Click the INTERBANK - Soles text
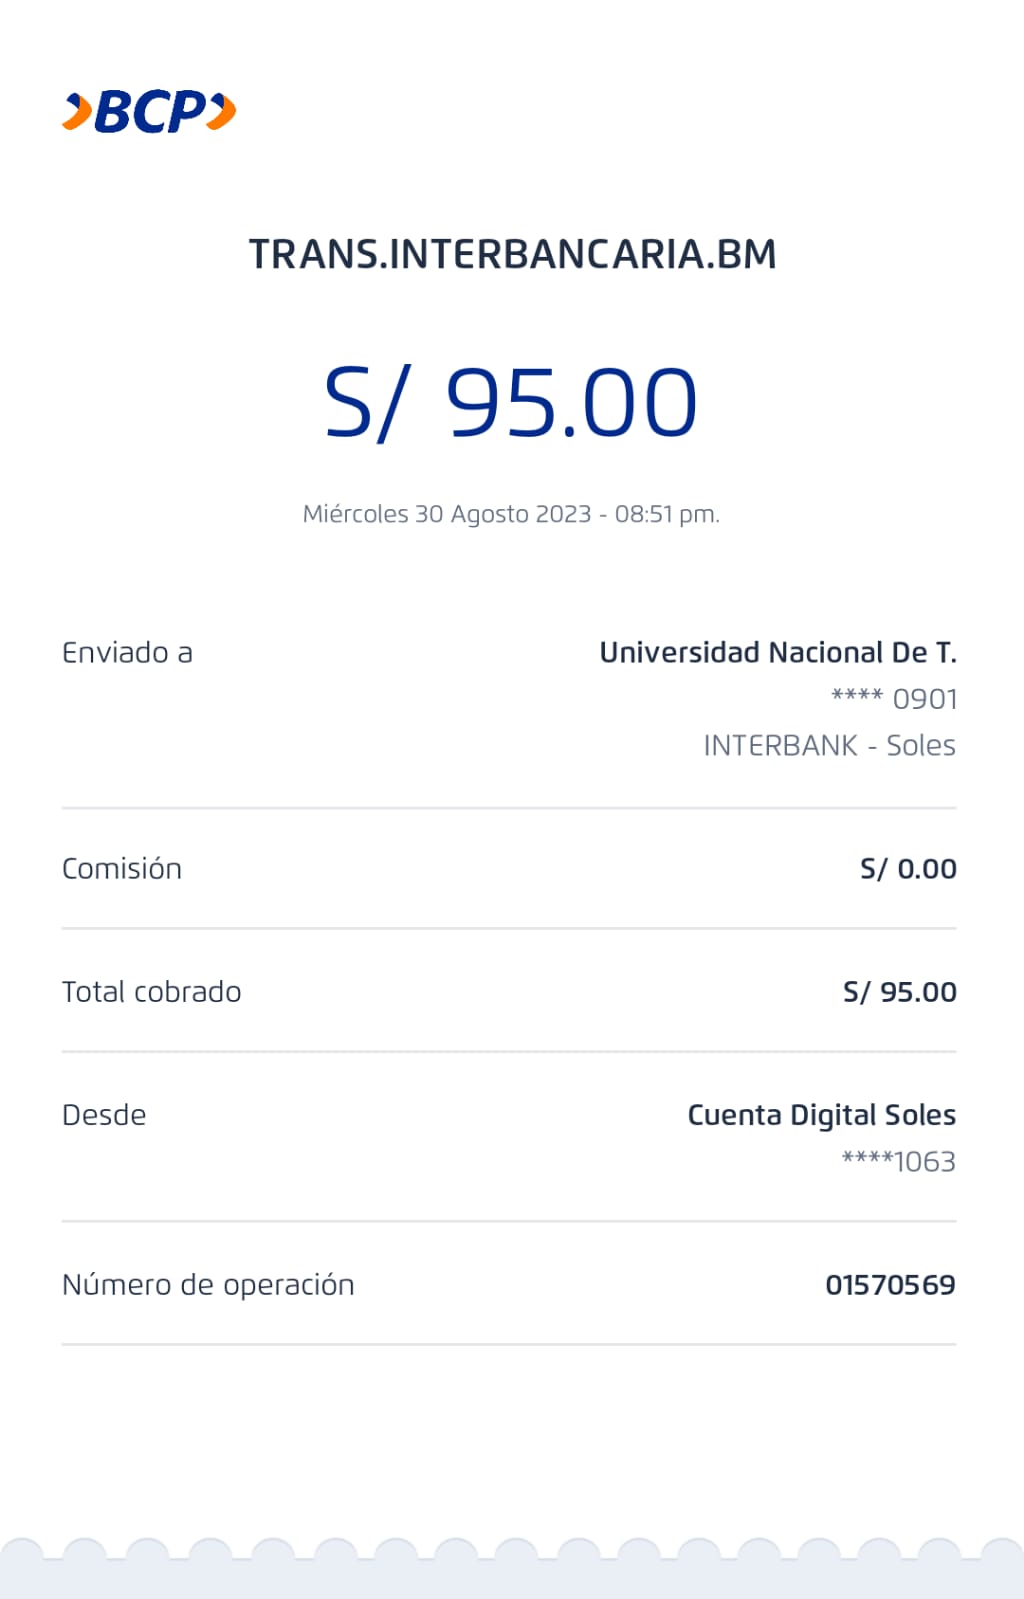 829,746
